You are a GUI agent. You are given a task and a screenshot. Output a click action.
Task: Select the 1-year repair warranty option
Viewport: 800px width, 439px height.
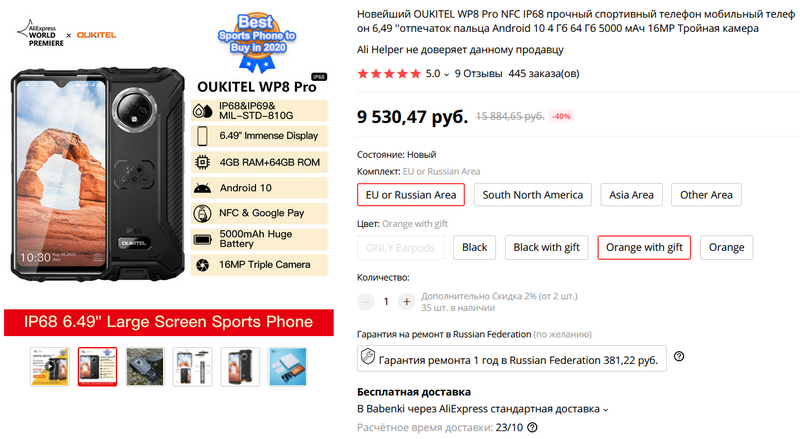point(512,358)
